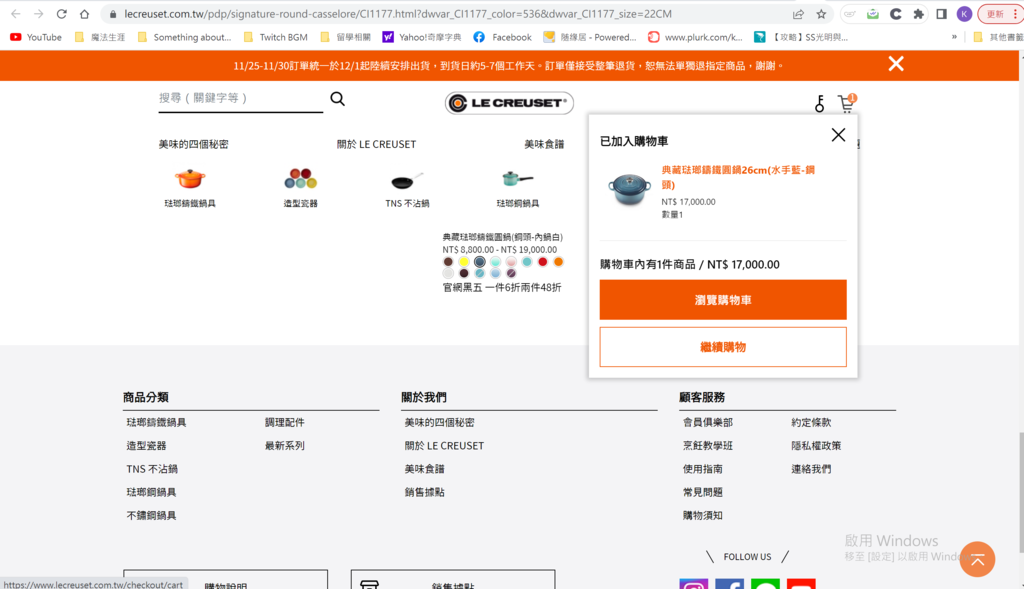Reload the current page
This screenshot has width=1024, height=589.
pos(61,14)
